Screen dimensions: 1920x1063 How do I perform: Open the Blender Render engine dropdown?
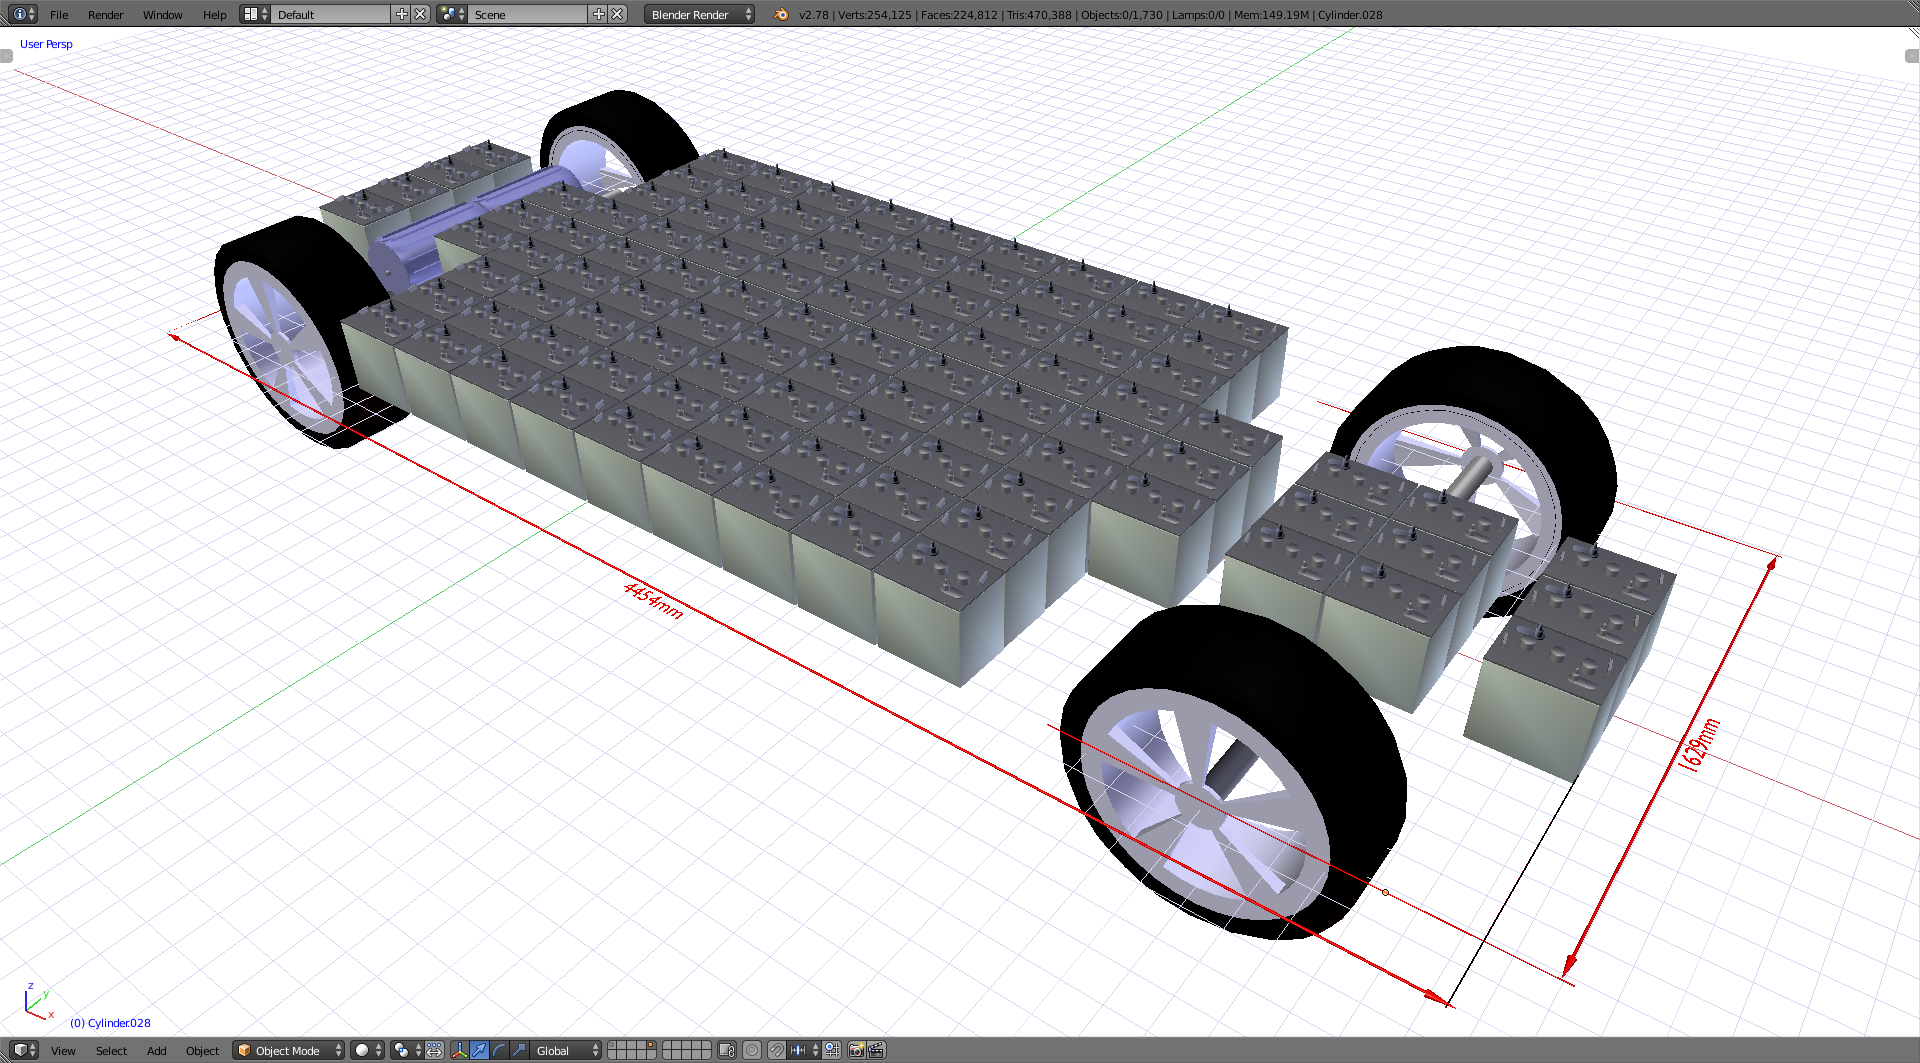(699, 15)
